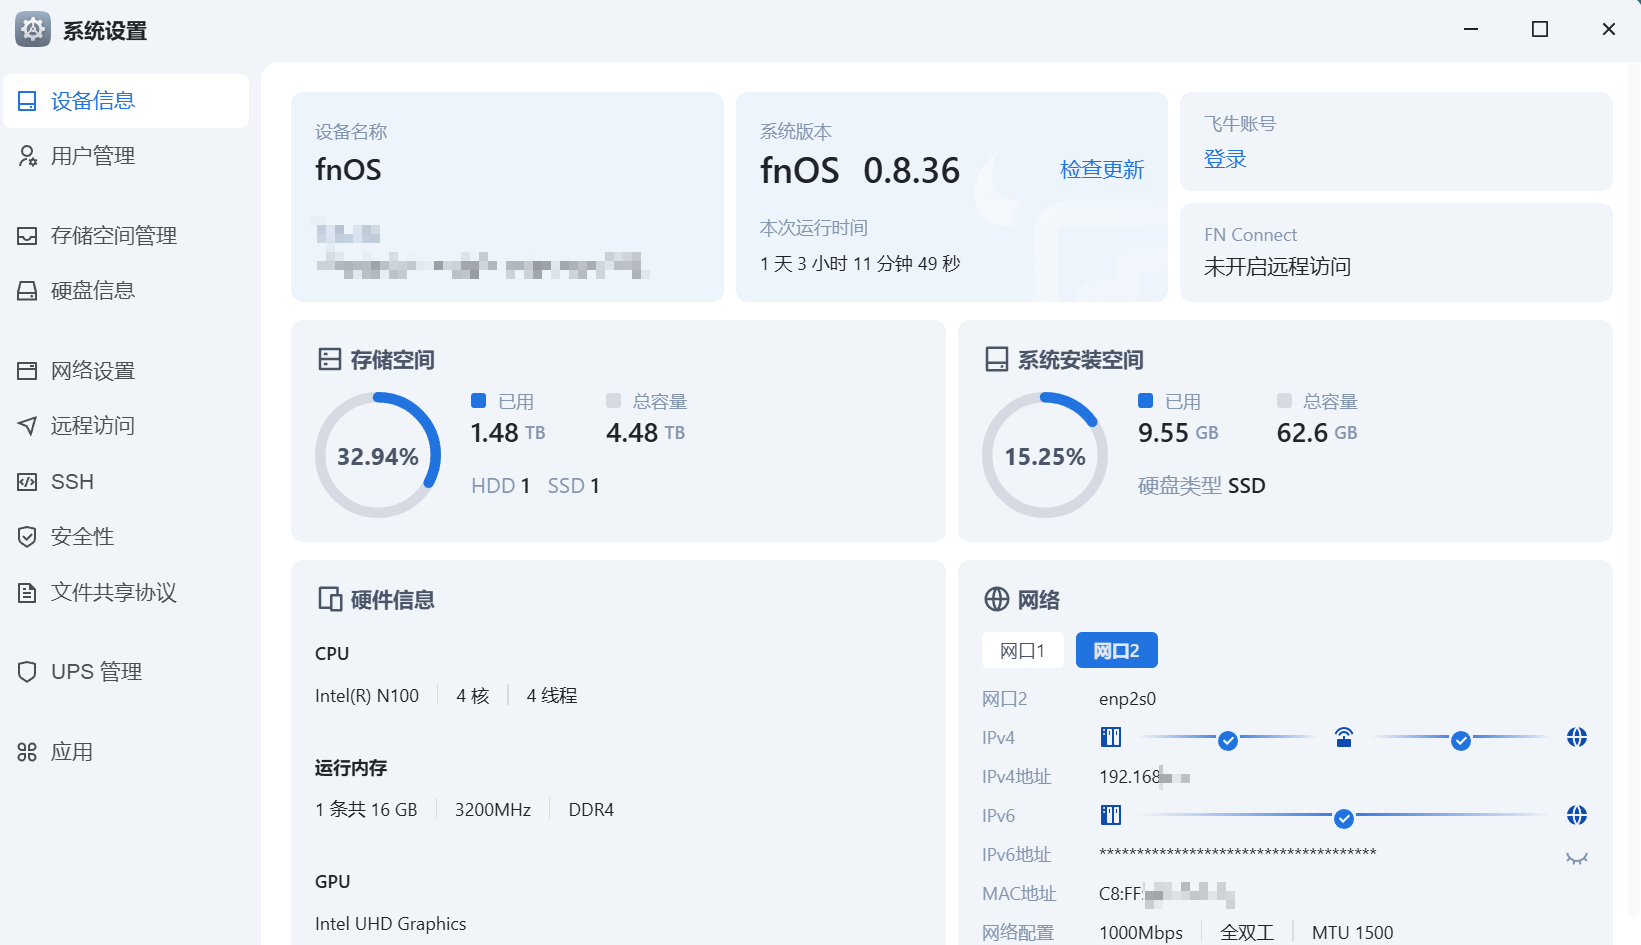Click the 存储空间管理 sidebar icon
The image size is (1641, 945).
point(27,236)
